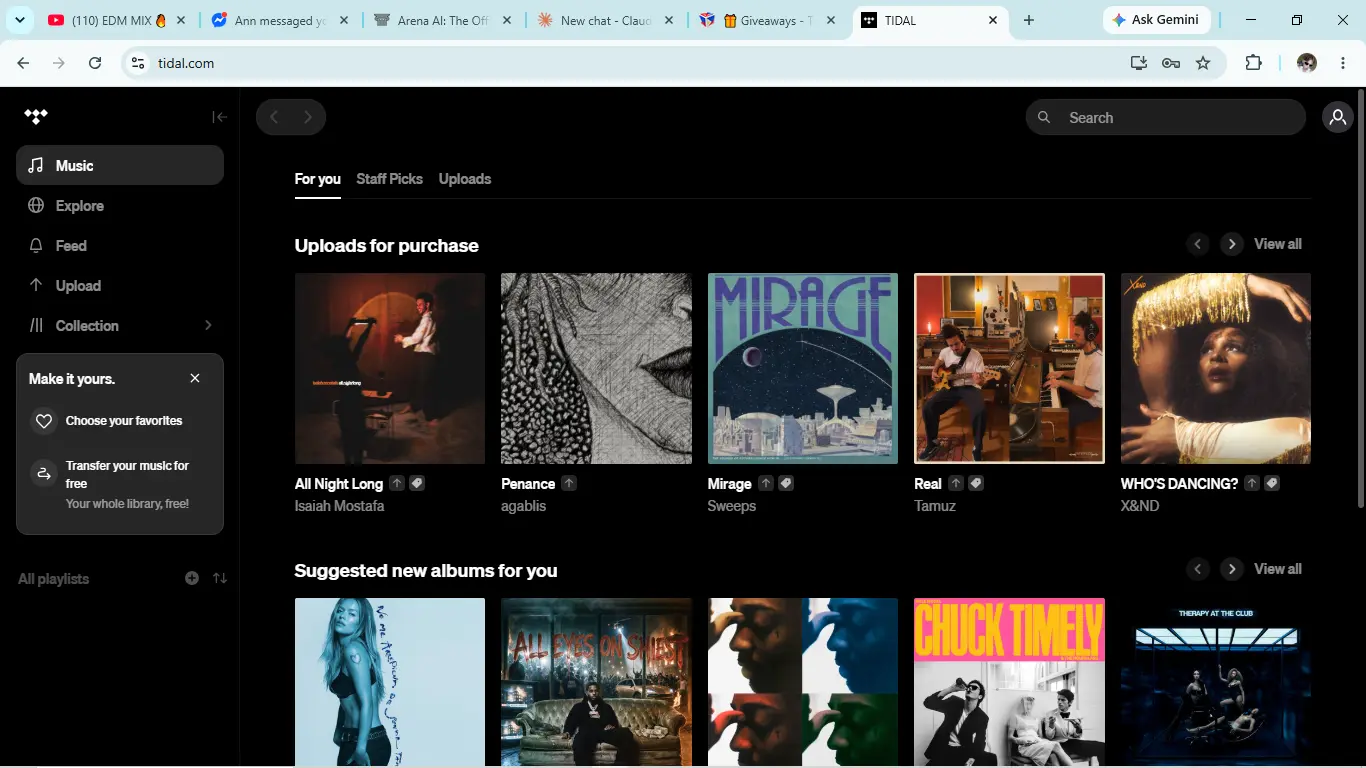Show next Suggested new albums
The height and width of the screenshot is (768, 1366).
tap(1232, 569)
